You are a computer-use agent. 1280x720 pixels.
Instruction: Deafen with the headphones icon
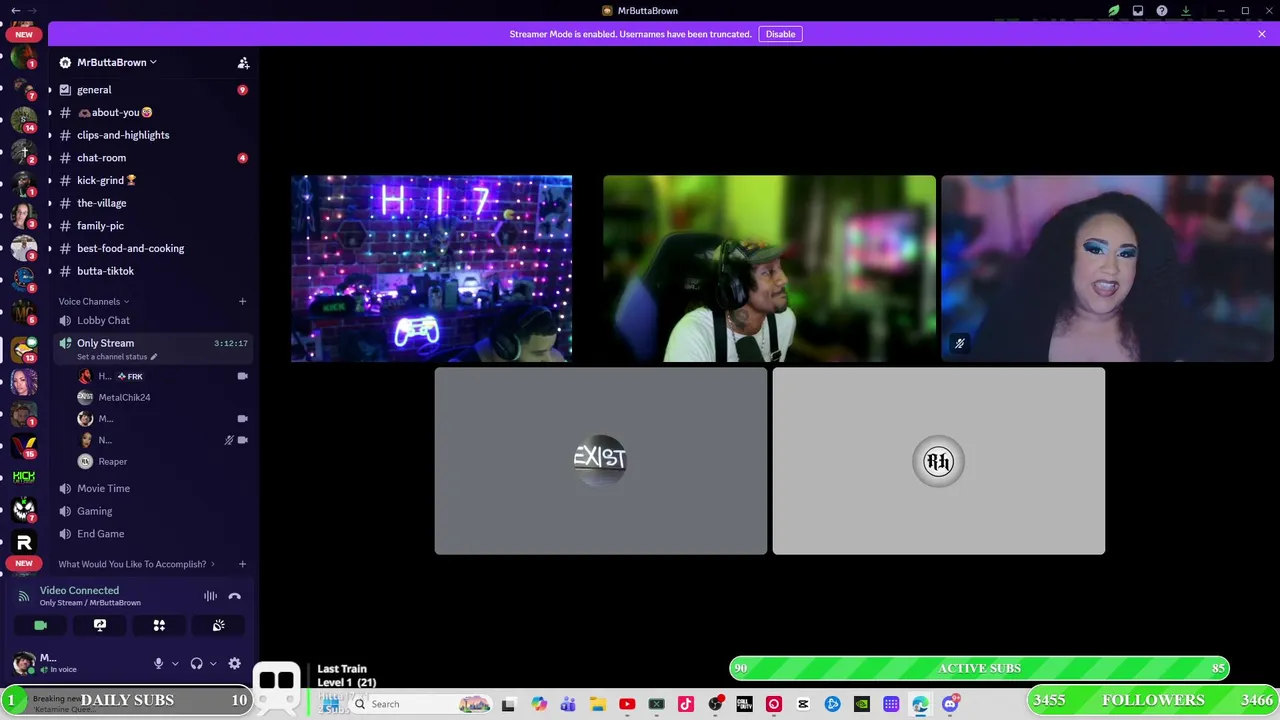[x=196, y=663]
